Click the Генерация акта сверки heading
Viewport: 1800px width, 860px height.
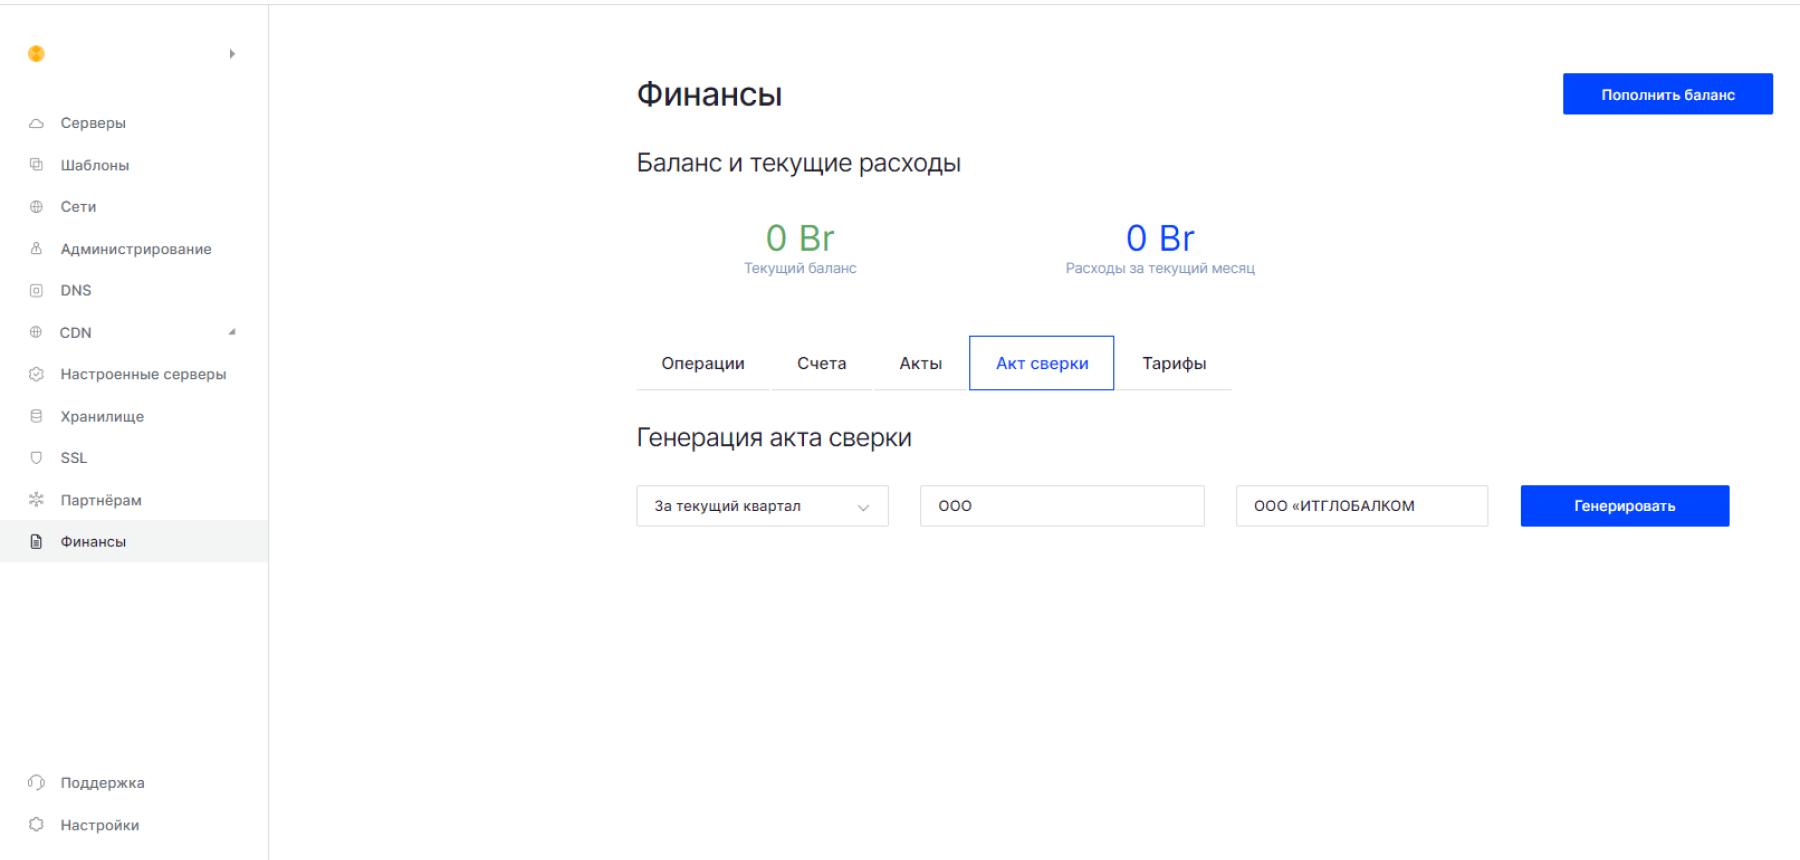coord(774,438)
